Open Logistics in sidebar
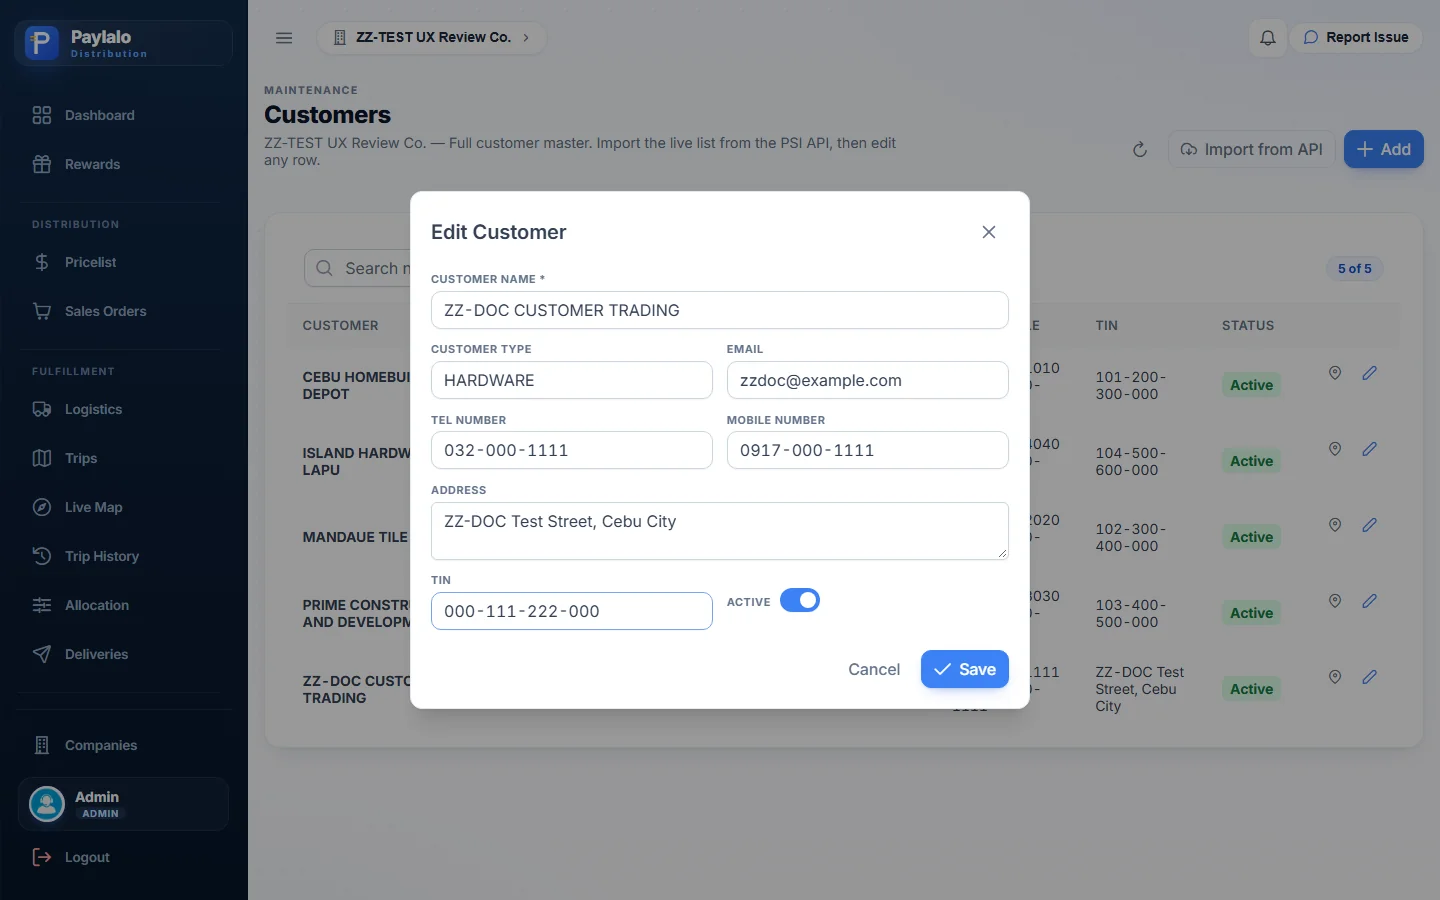 coord(124,409)
